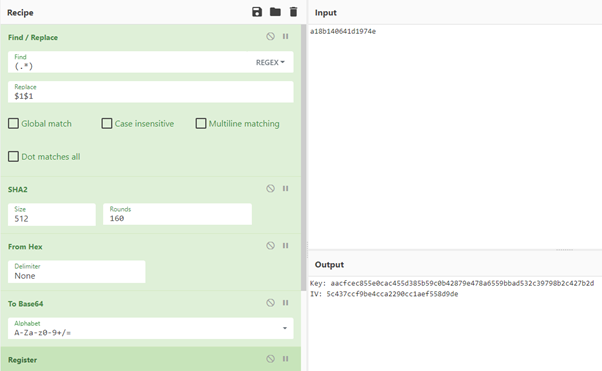Click the SHA2 Rounds field
This screenshot has width=602, height=371.
click(x=177, y=214)
